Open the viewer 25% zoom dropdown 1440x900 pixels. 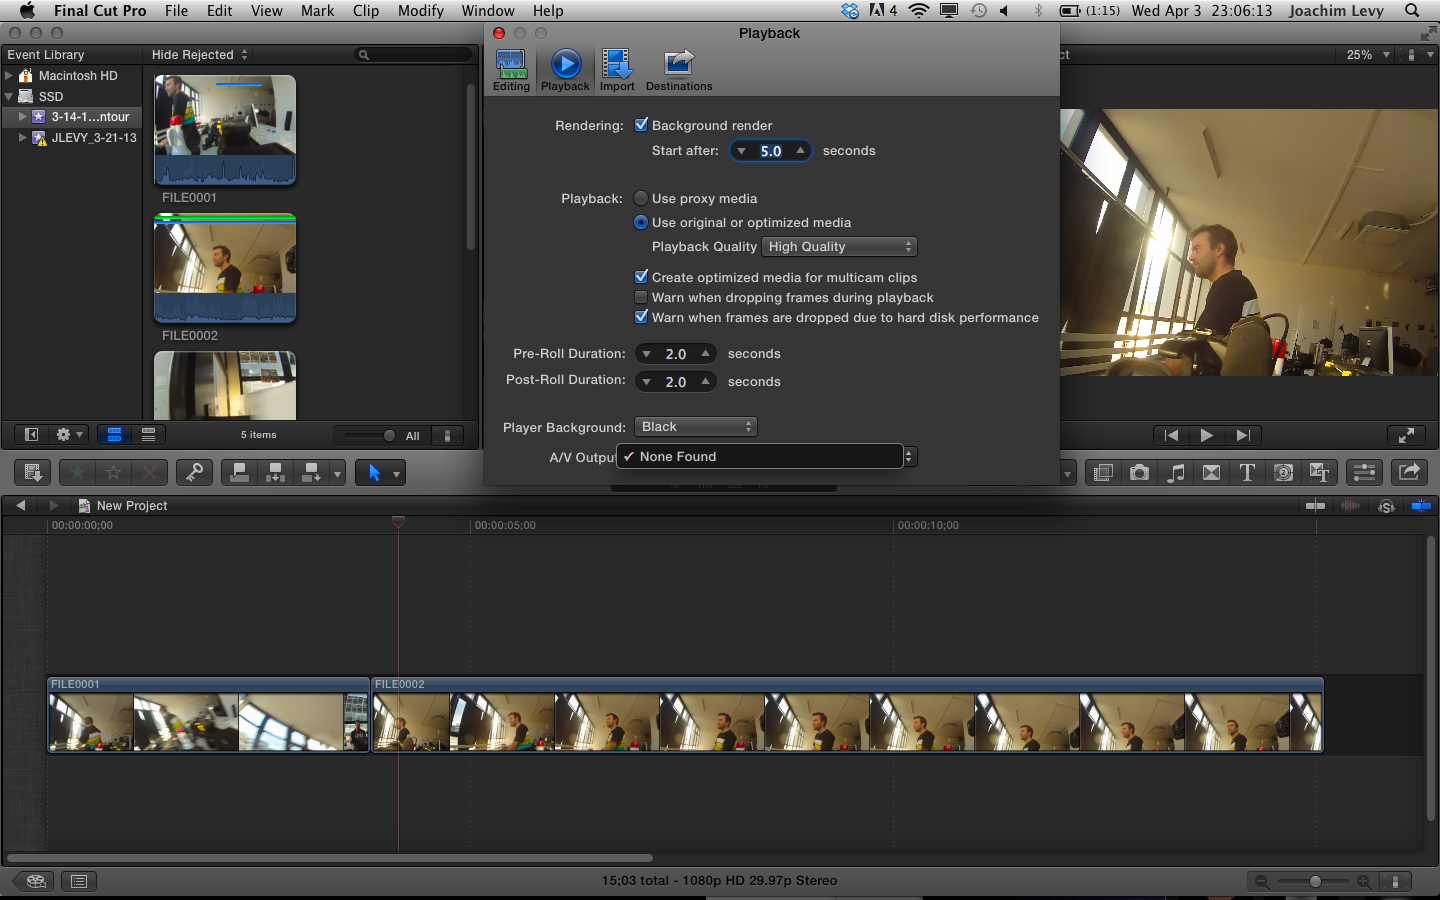tap(1368, 55)
